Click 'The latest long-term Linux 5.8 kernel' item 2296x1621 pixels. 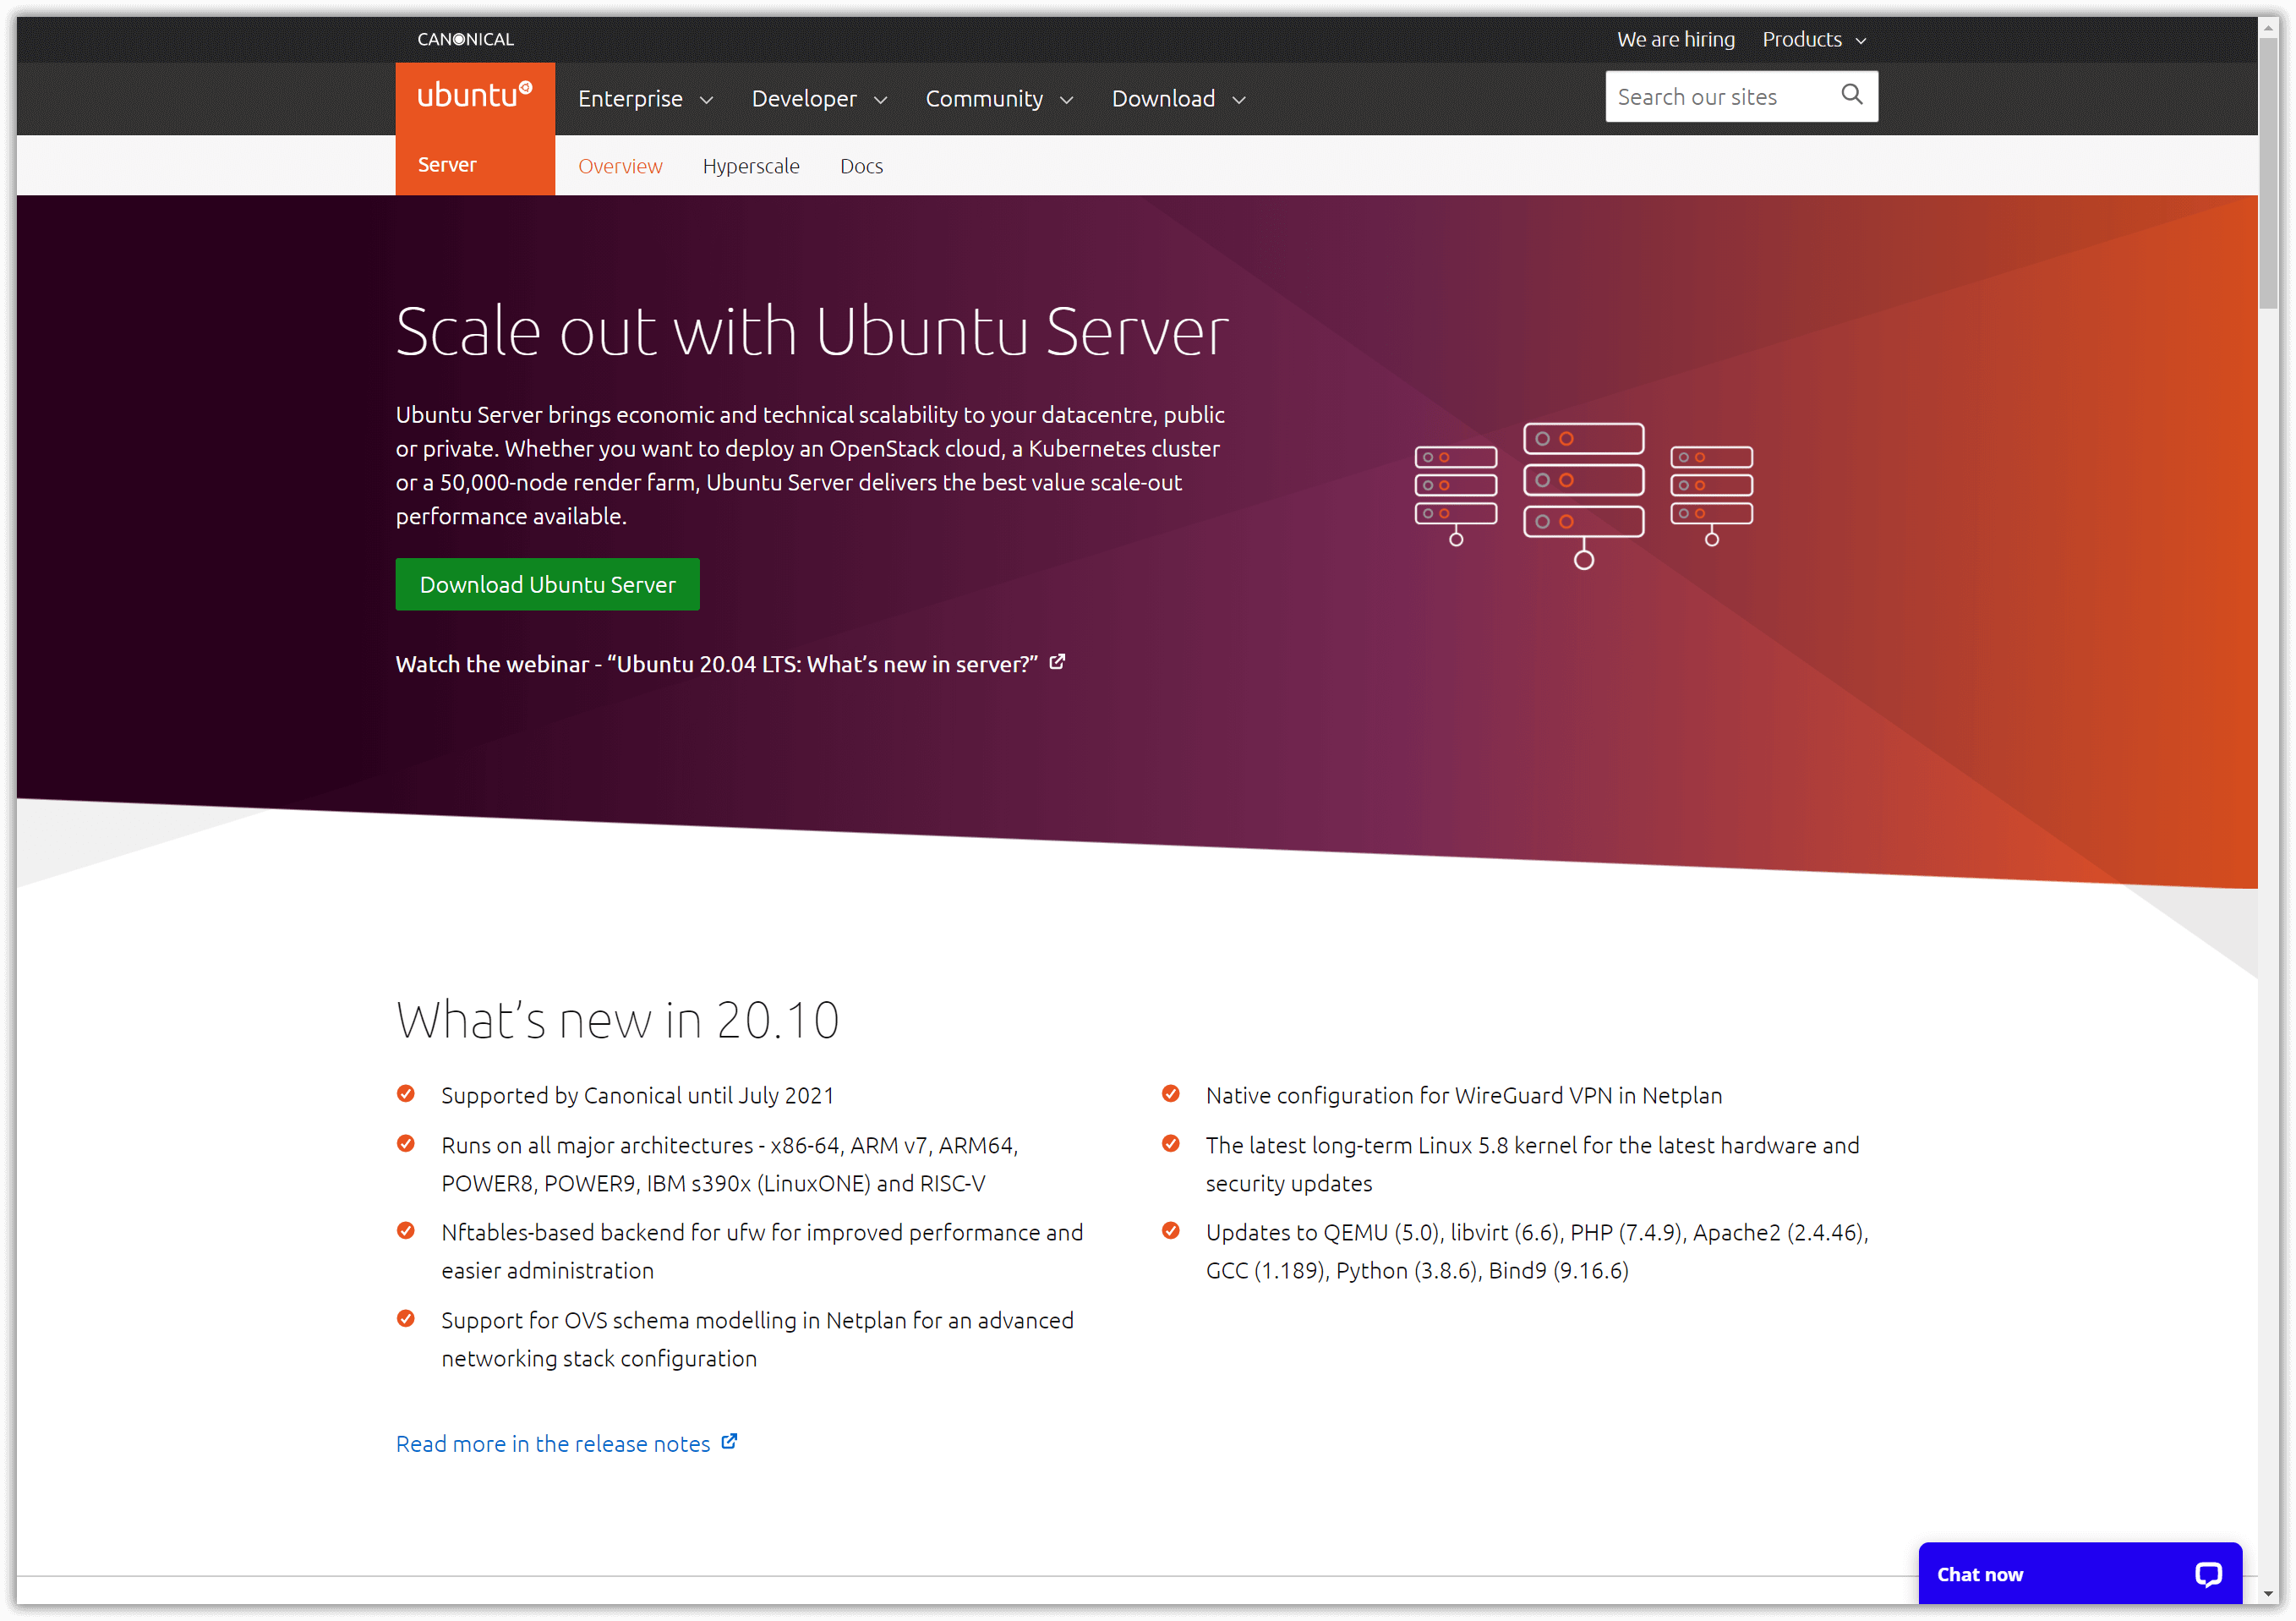coord(1532,1164)
